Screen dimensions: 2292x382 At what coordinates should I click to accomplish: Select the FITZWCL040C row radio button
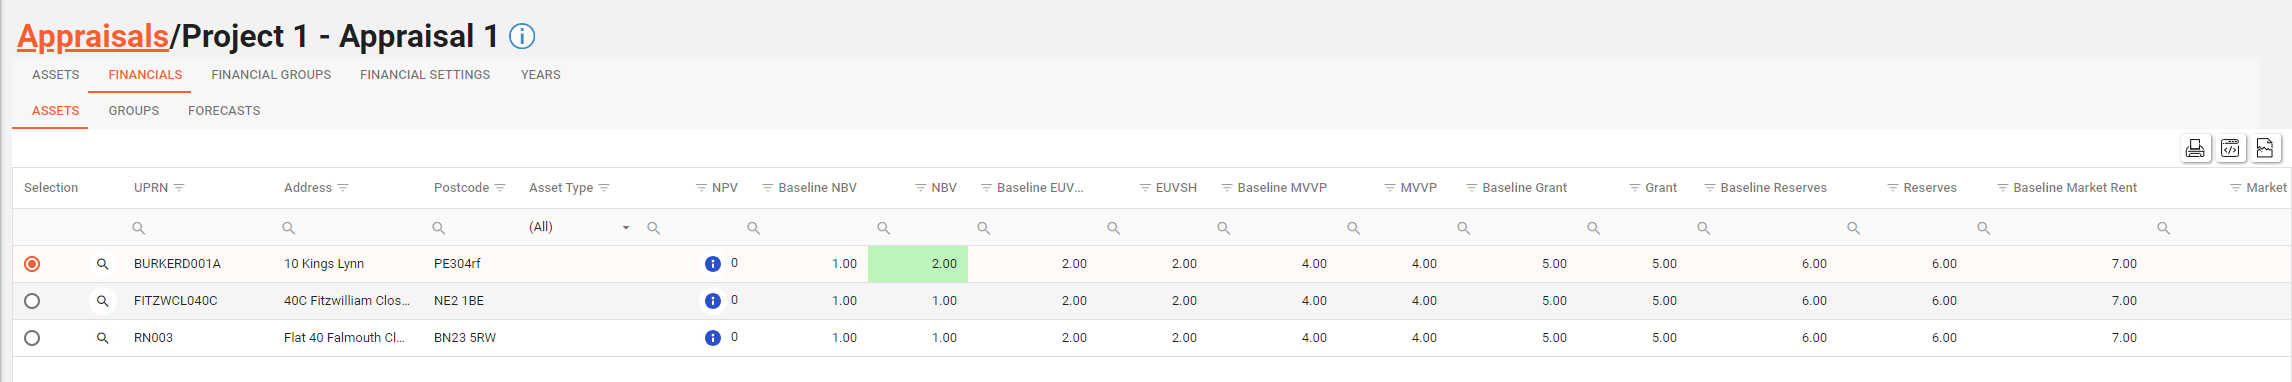(x=32, y=301)
